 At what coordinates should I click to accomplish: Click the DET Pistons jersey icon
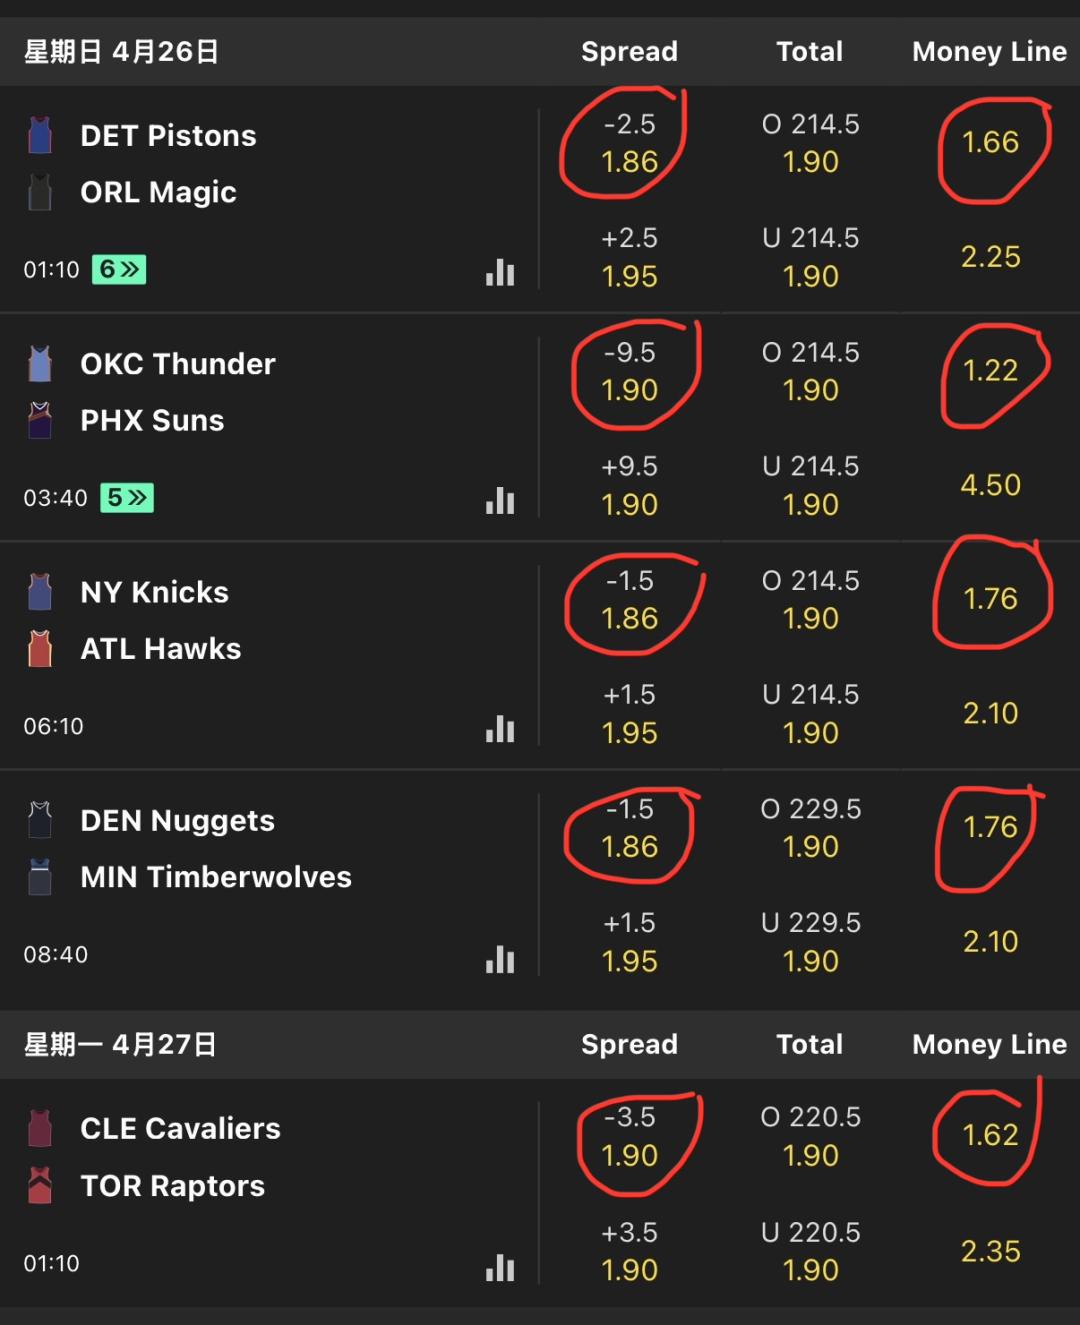click(40, 135)
